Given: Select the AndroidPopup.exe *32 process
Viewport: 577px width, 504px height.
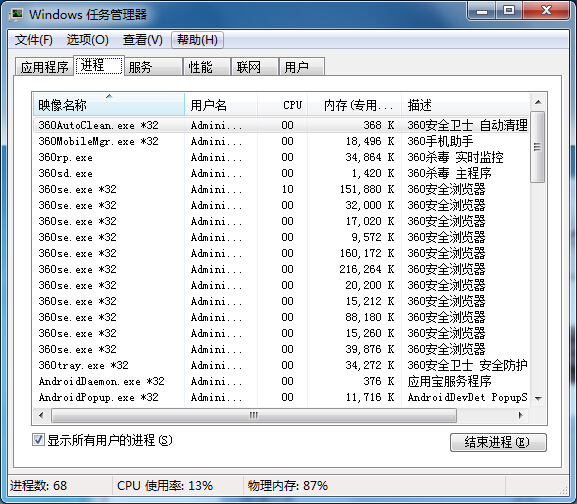Looking at the screenshot, I should coord(281,397).
